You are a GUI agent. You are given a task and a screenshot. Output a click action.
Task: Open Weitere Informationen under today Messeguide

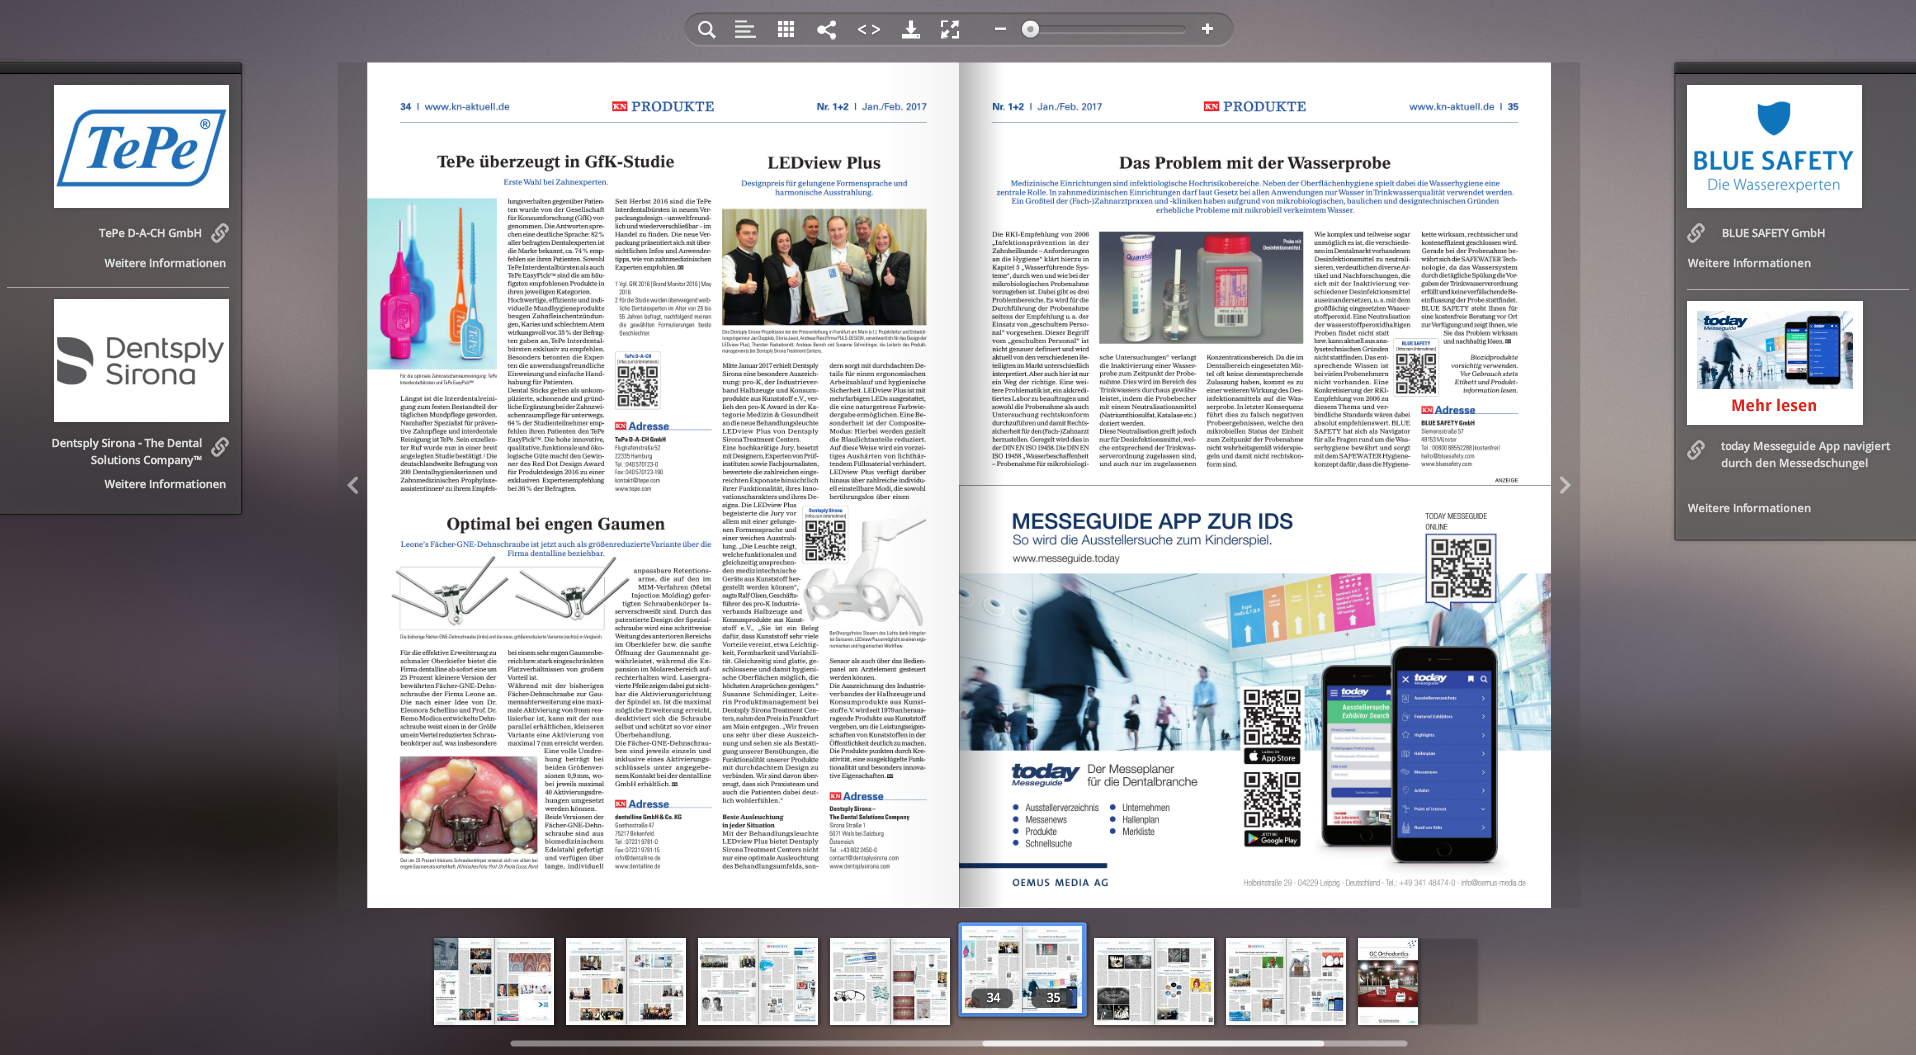click(x=1749, y=508)
